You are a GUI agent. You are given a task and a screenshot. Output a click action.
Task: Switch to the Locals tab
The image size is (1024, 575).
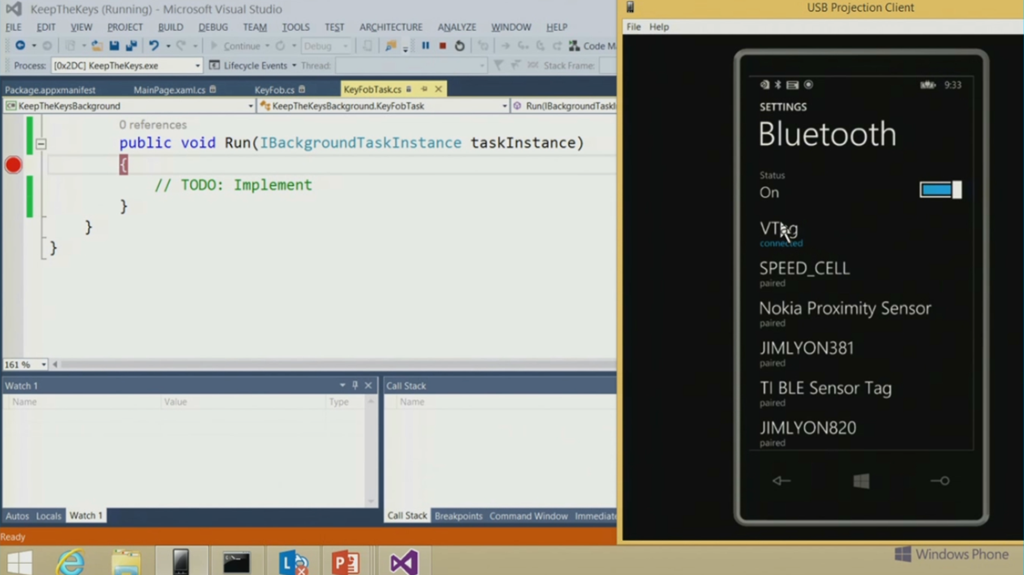[48, 516]
